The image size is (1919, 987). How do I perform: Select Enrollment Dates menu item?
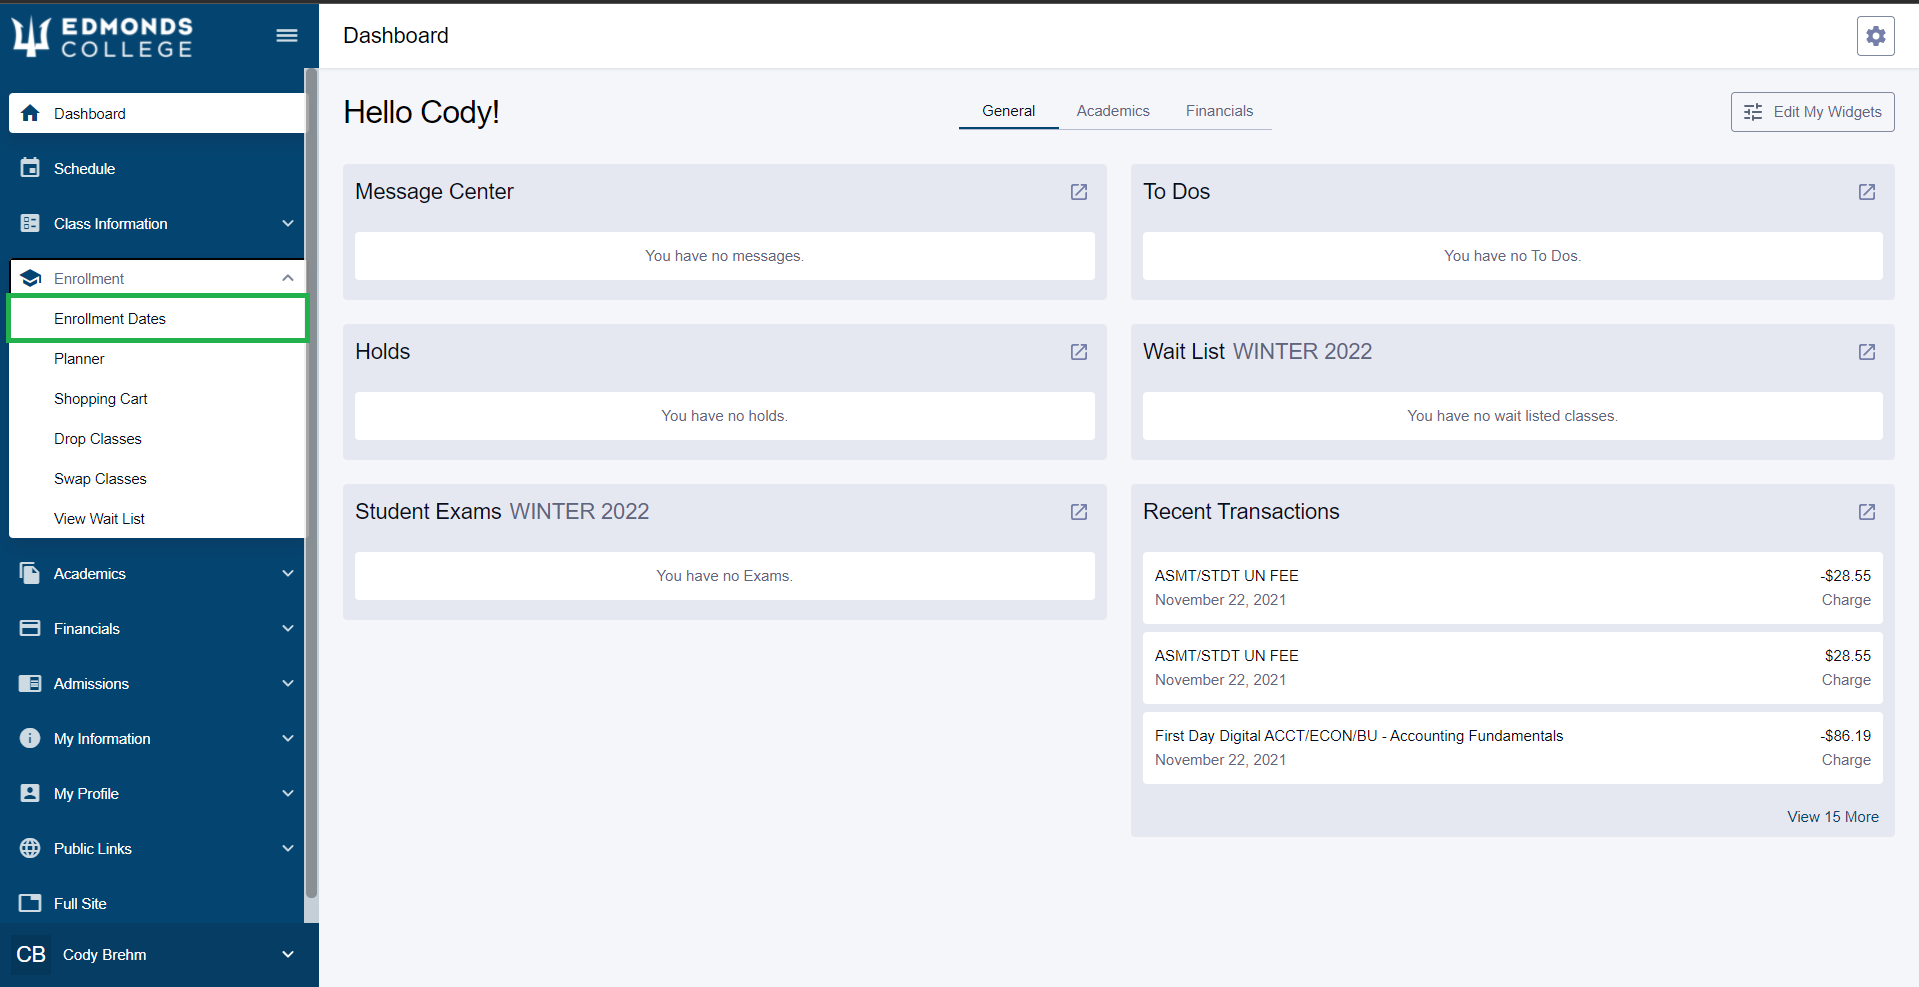[x=157, y=318]
